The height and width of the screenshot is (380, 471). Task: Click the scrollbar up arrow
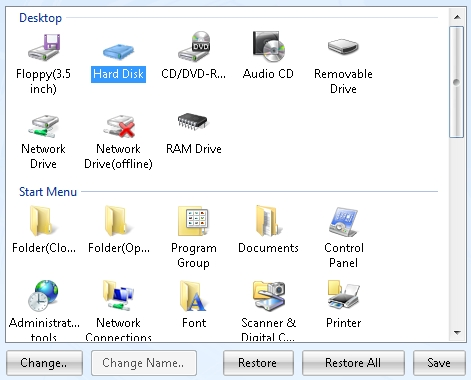(457, 17)
